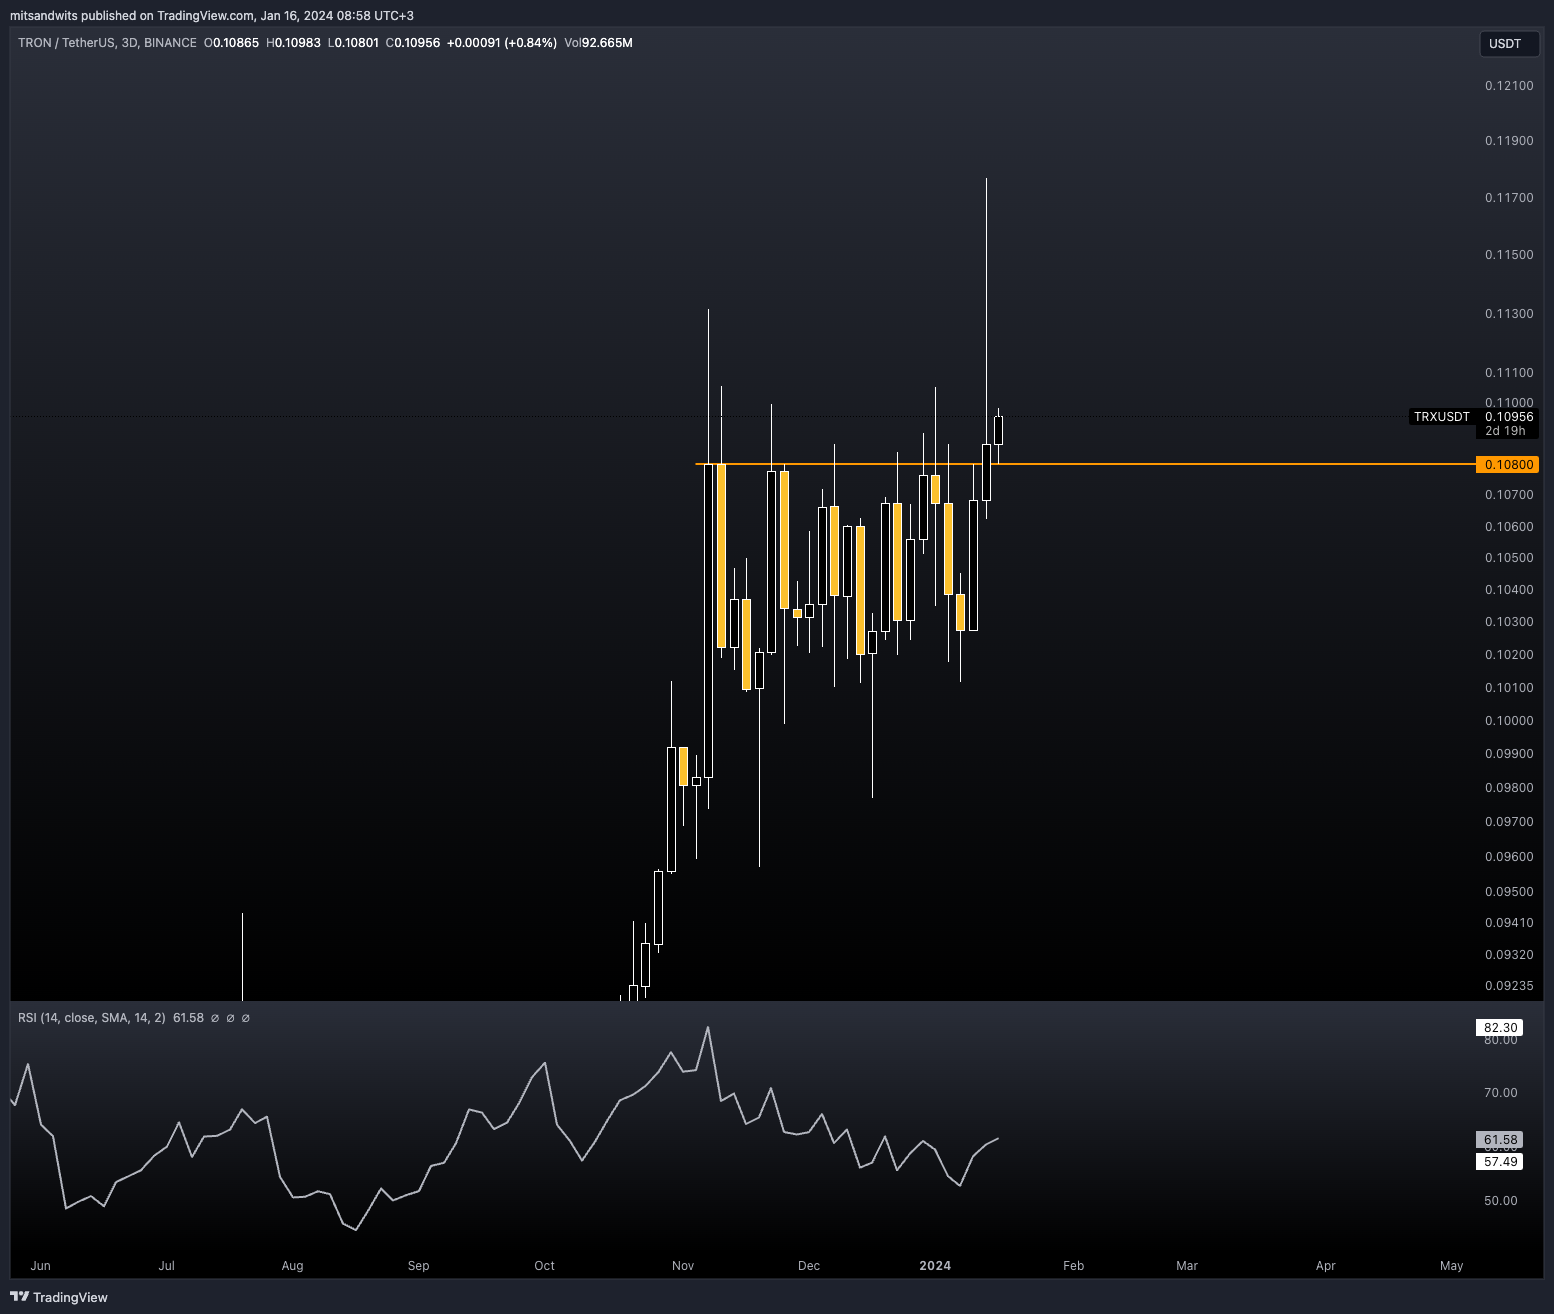
Task: Click price axis label 0.10200
Action: 1509,655
